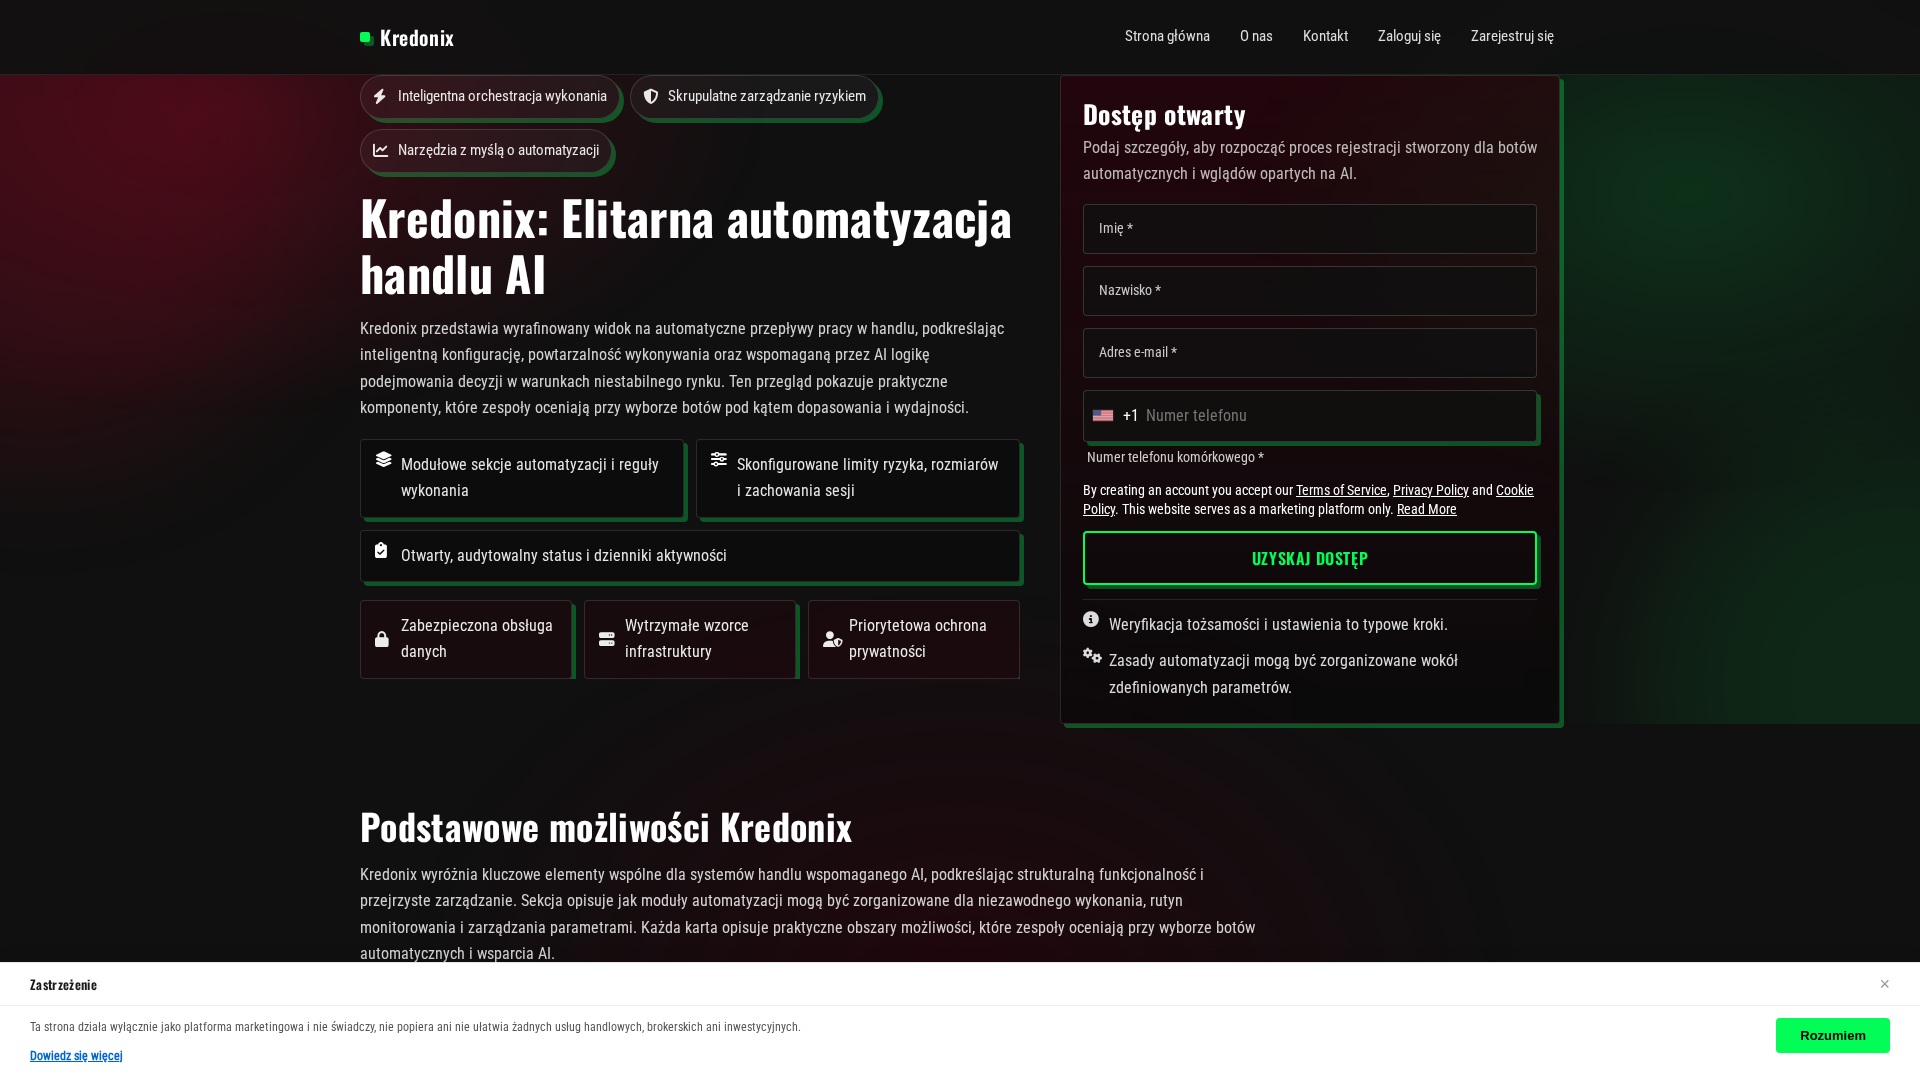Follow the Dowiedz się więcej link
Image resolution: width=1920 pixels, height=1080 pixels.
(x=76, y=1056)
